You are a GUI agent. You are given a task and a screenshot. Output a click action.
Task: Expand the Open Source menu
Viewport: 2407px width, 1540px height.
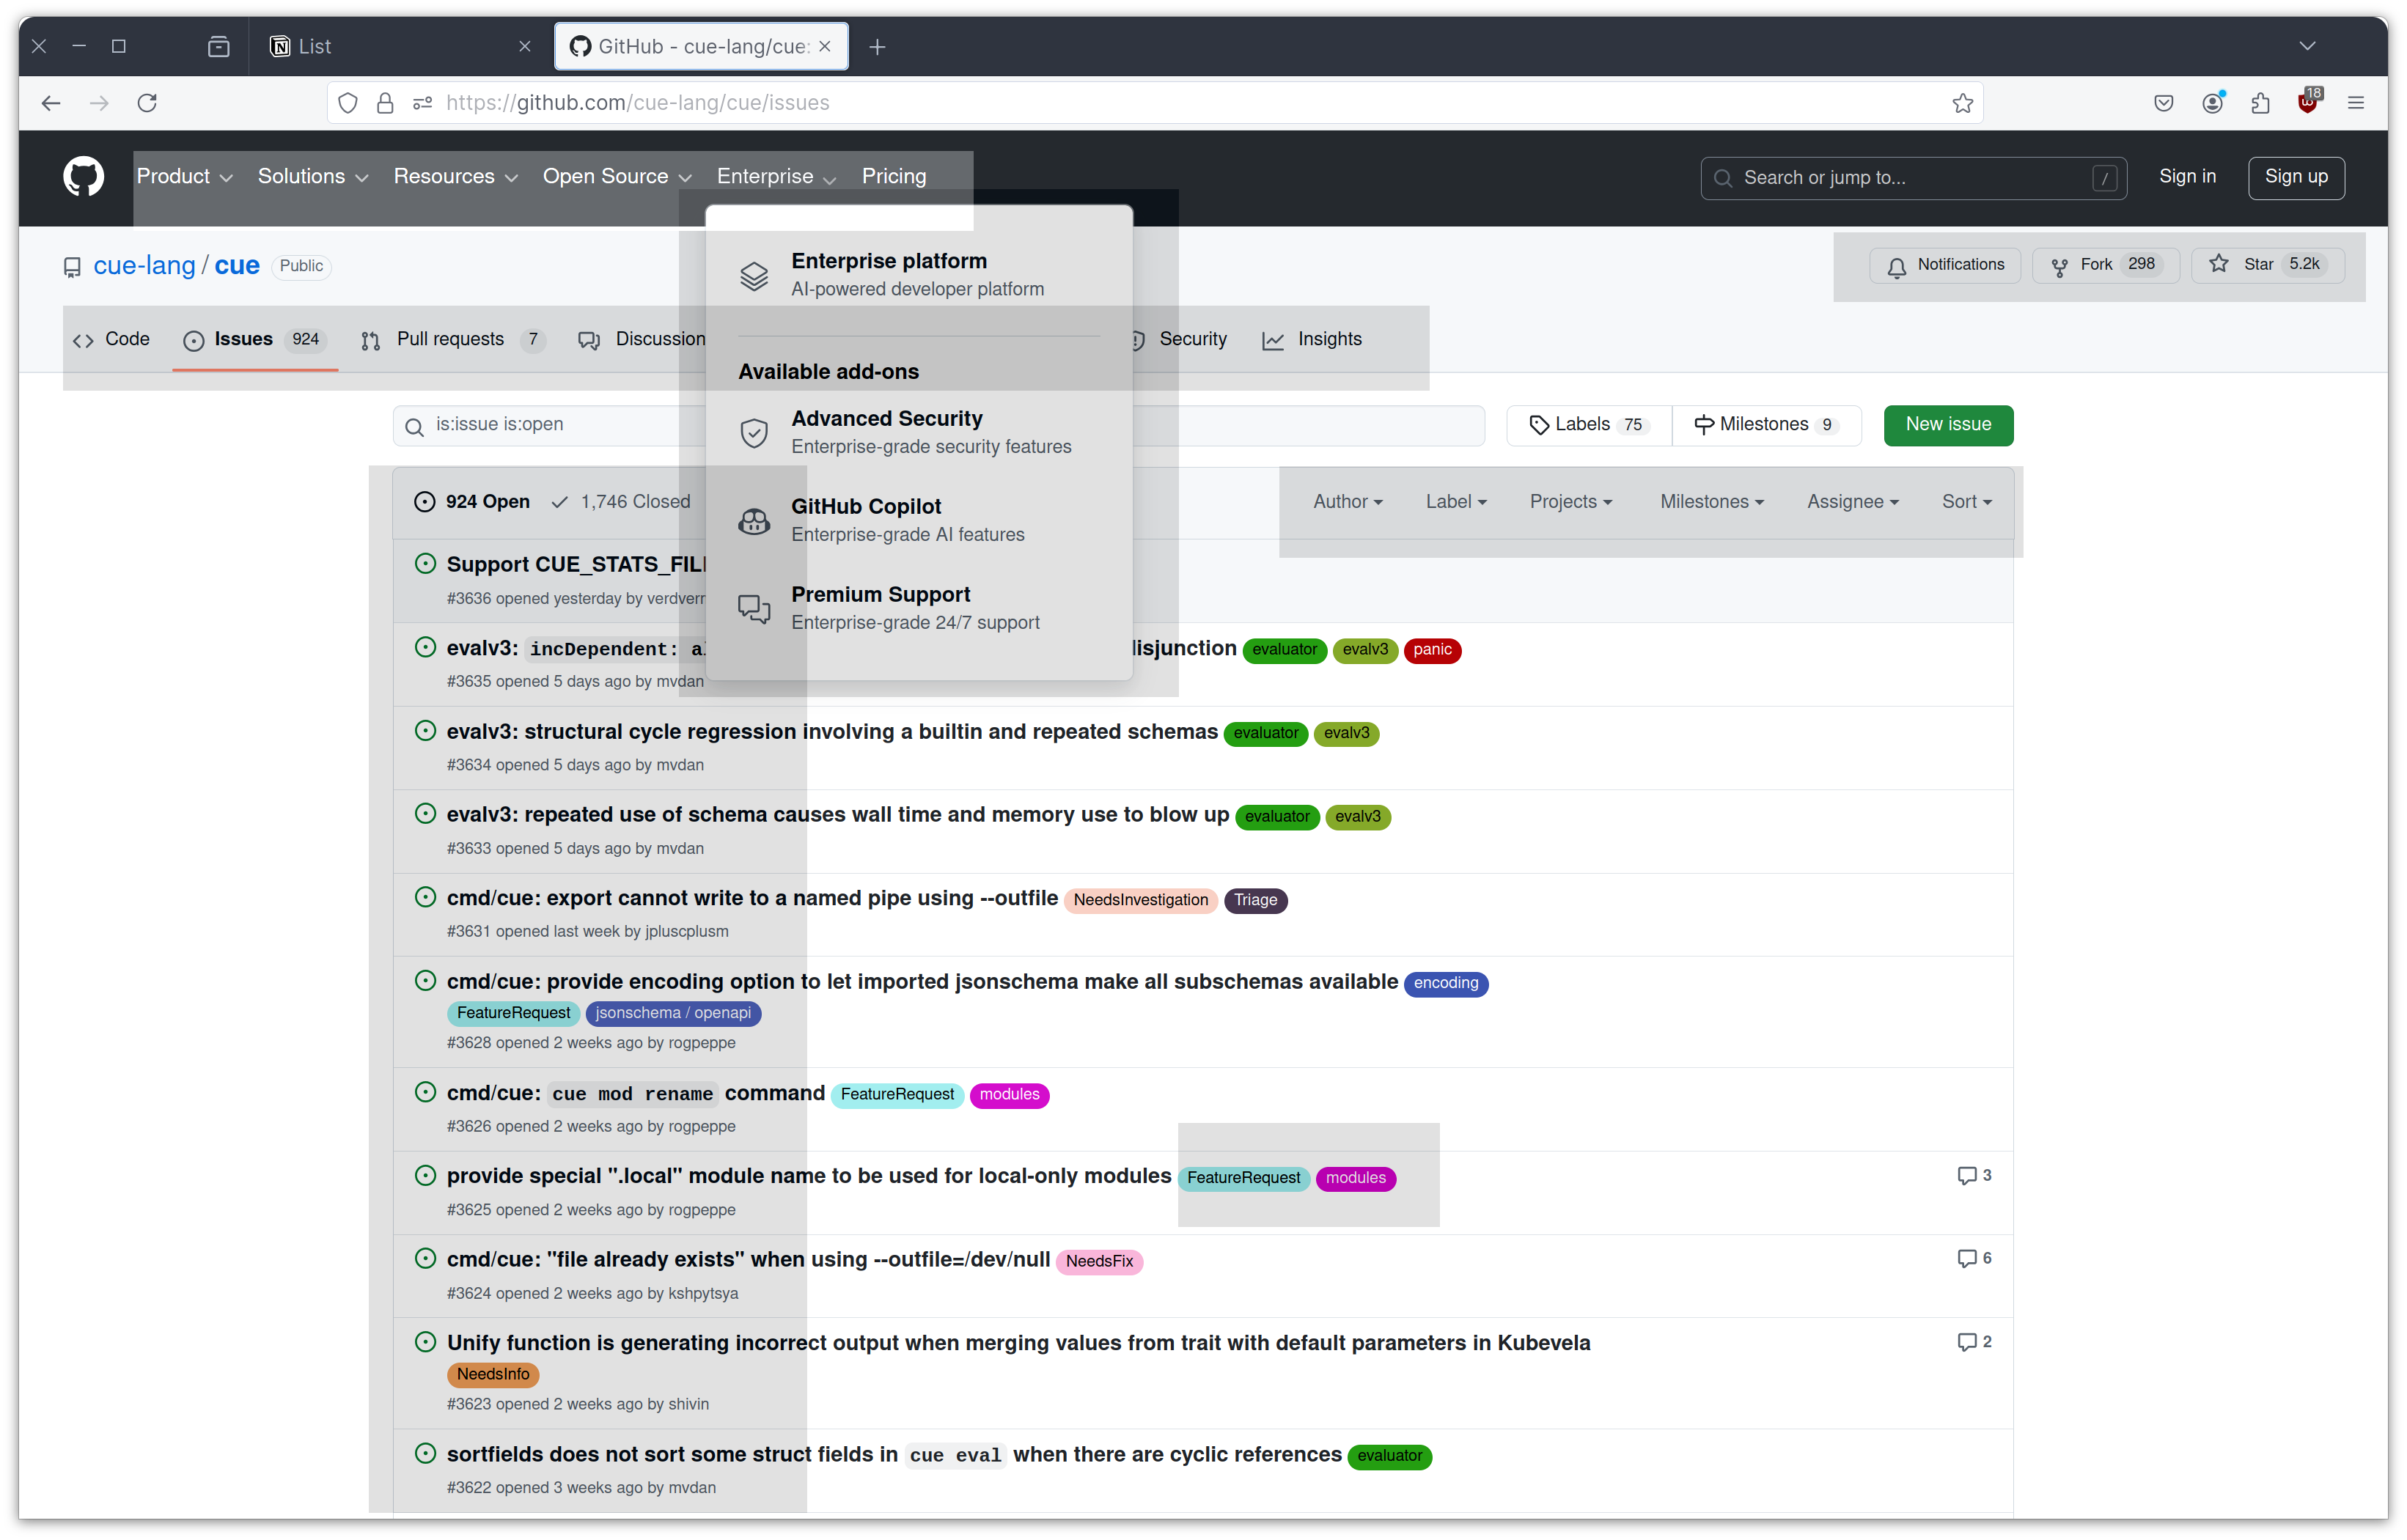[617, 177]
